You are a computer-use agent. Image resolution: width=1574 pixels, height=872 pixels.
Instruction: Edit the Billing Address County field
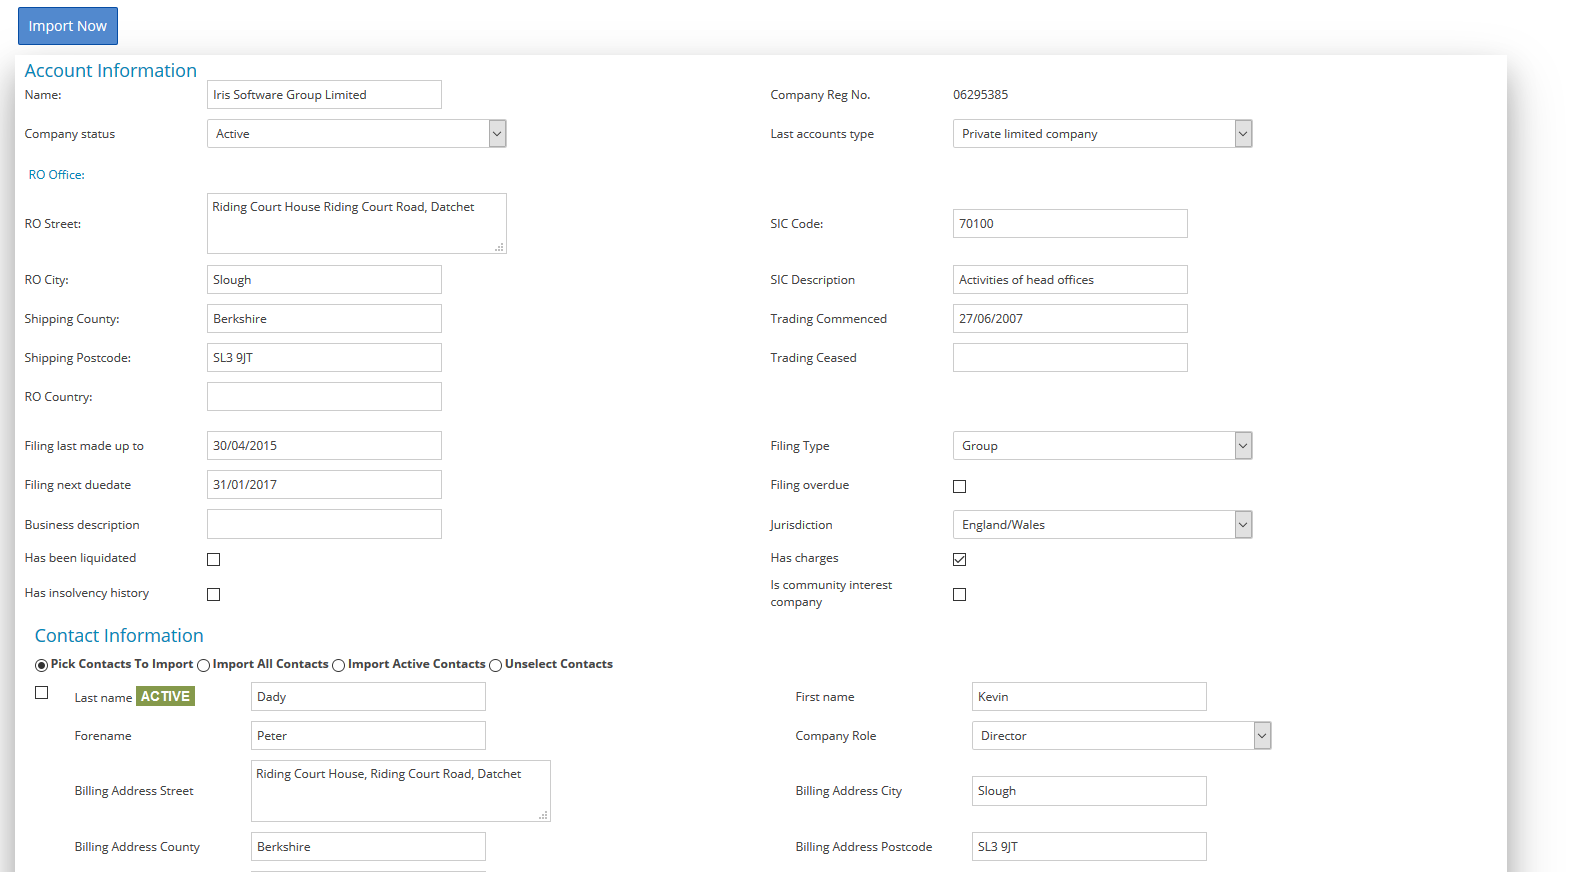[x=368, y=847]
